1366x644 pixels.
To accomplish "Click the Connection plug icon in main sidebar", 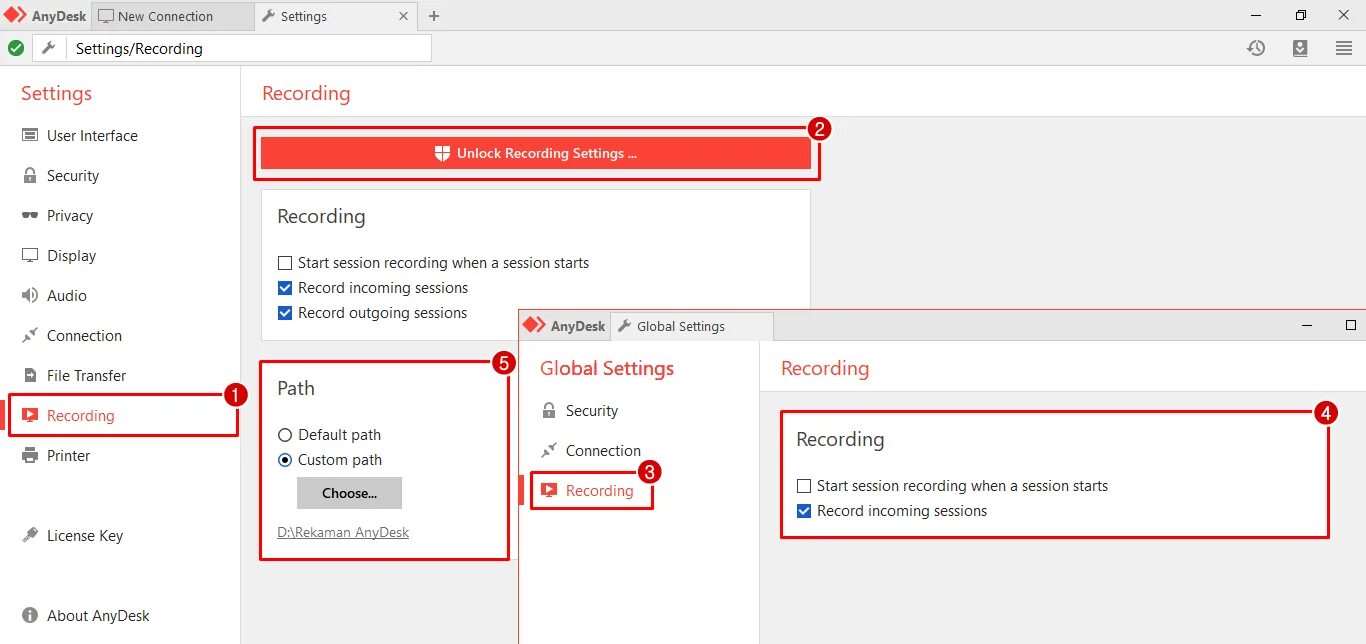I will 30,336.
